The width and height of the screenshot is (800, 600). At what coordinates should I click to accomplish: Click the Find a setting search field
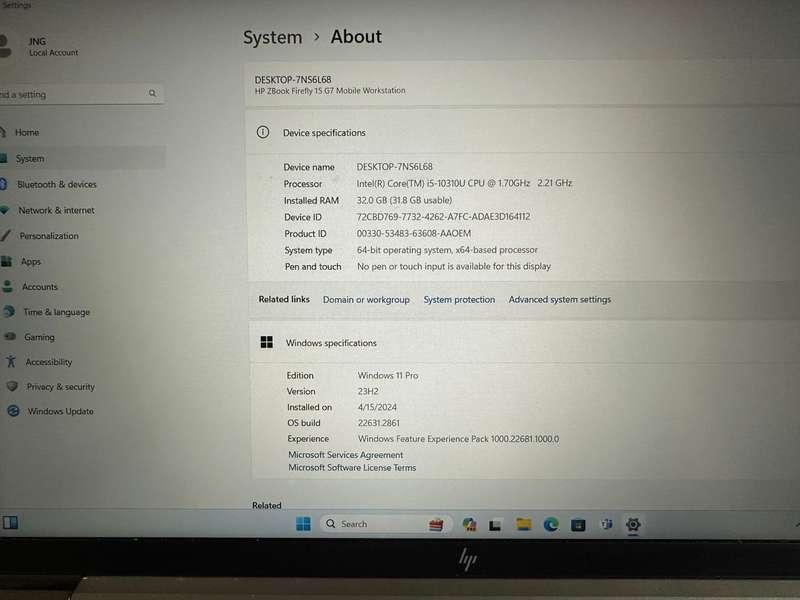point(82,94)
